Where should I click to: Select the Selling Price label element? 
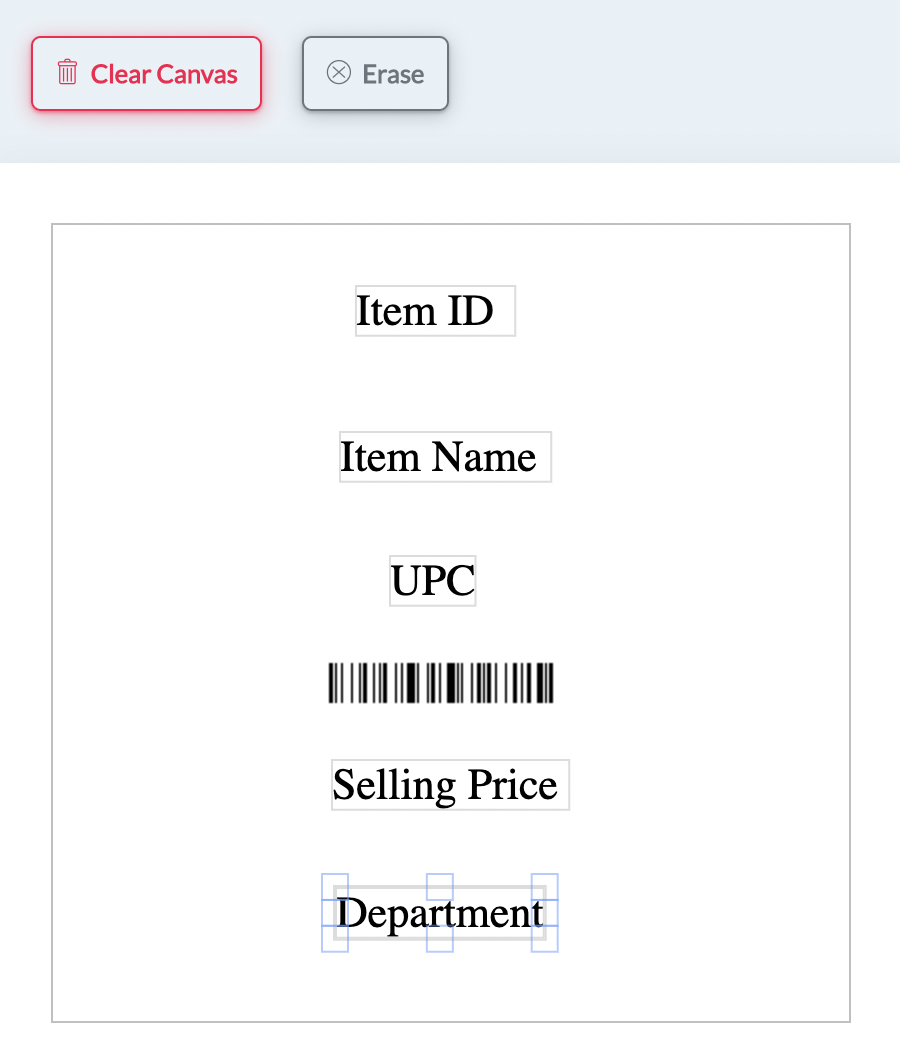click(449, 784)
